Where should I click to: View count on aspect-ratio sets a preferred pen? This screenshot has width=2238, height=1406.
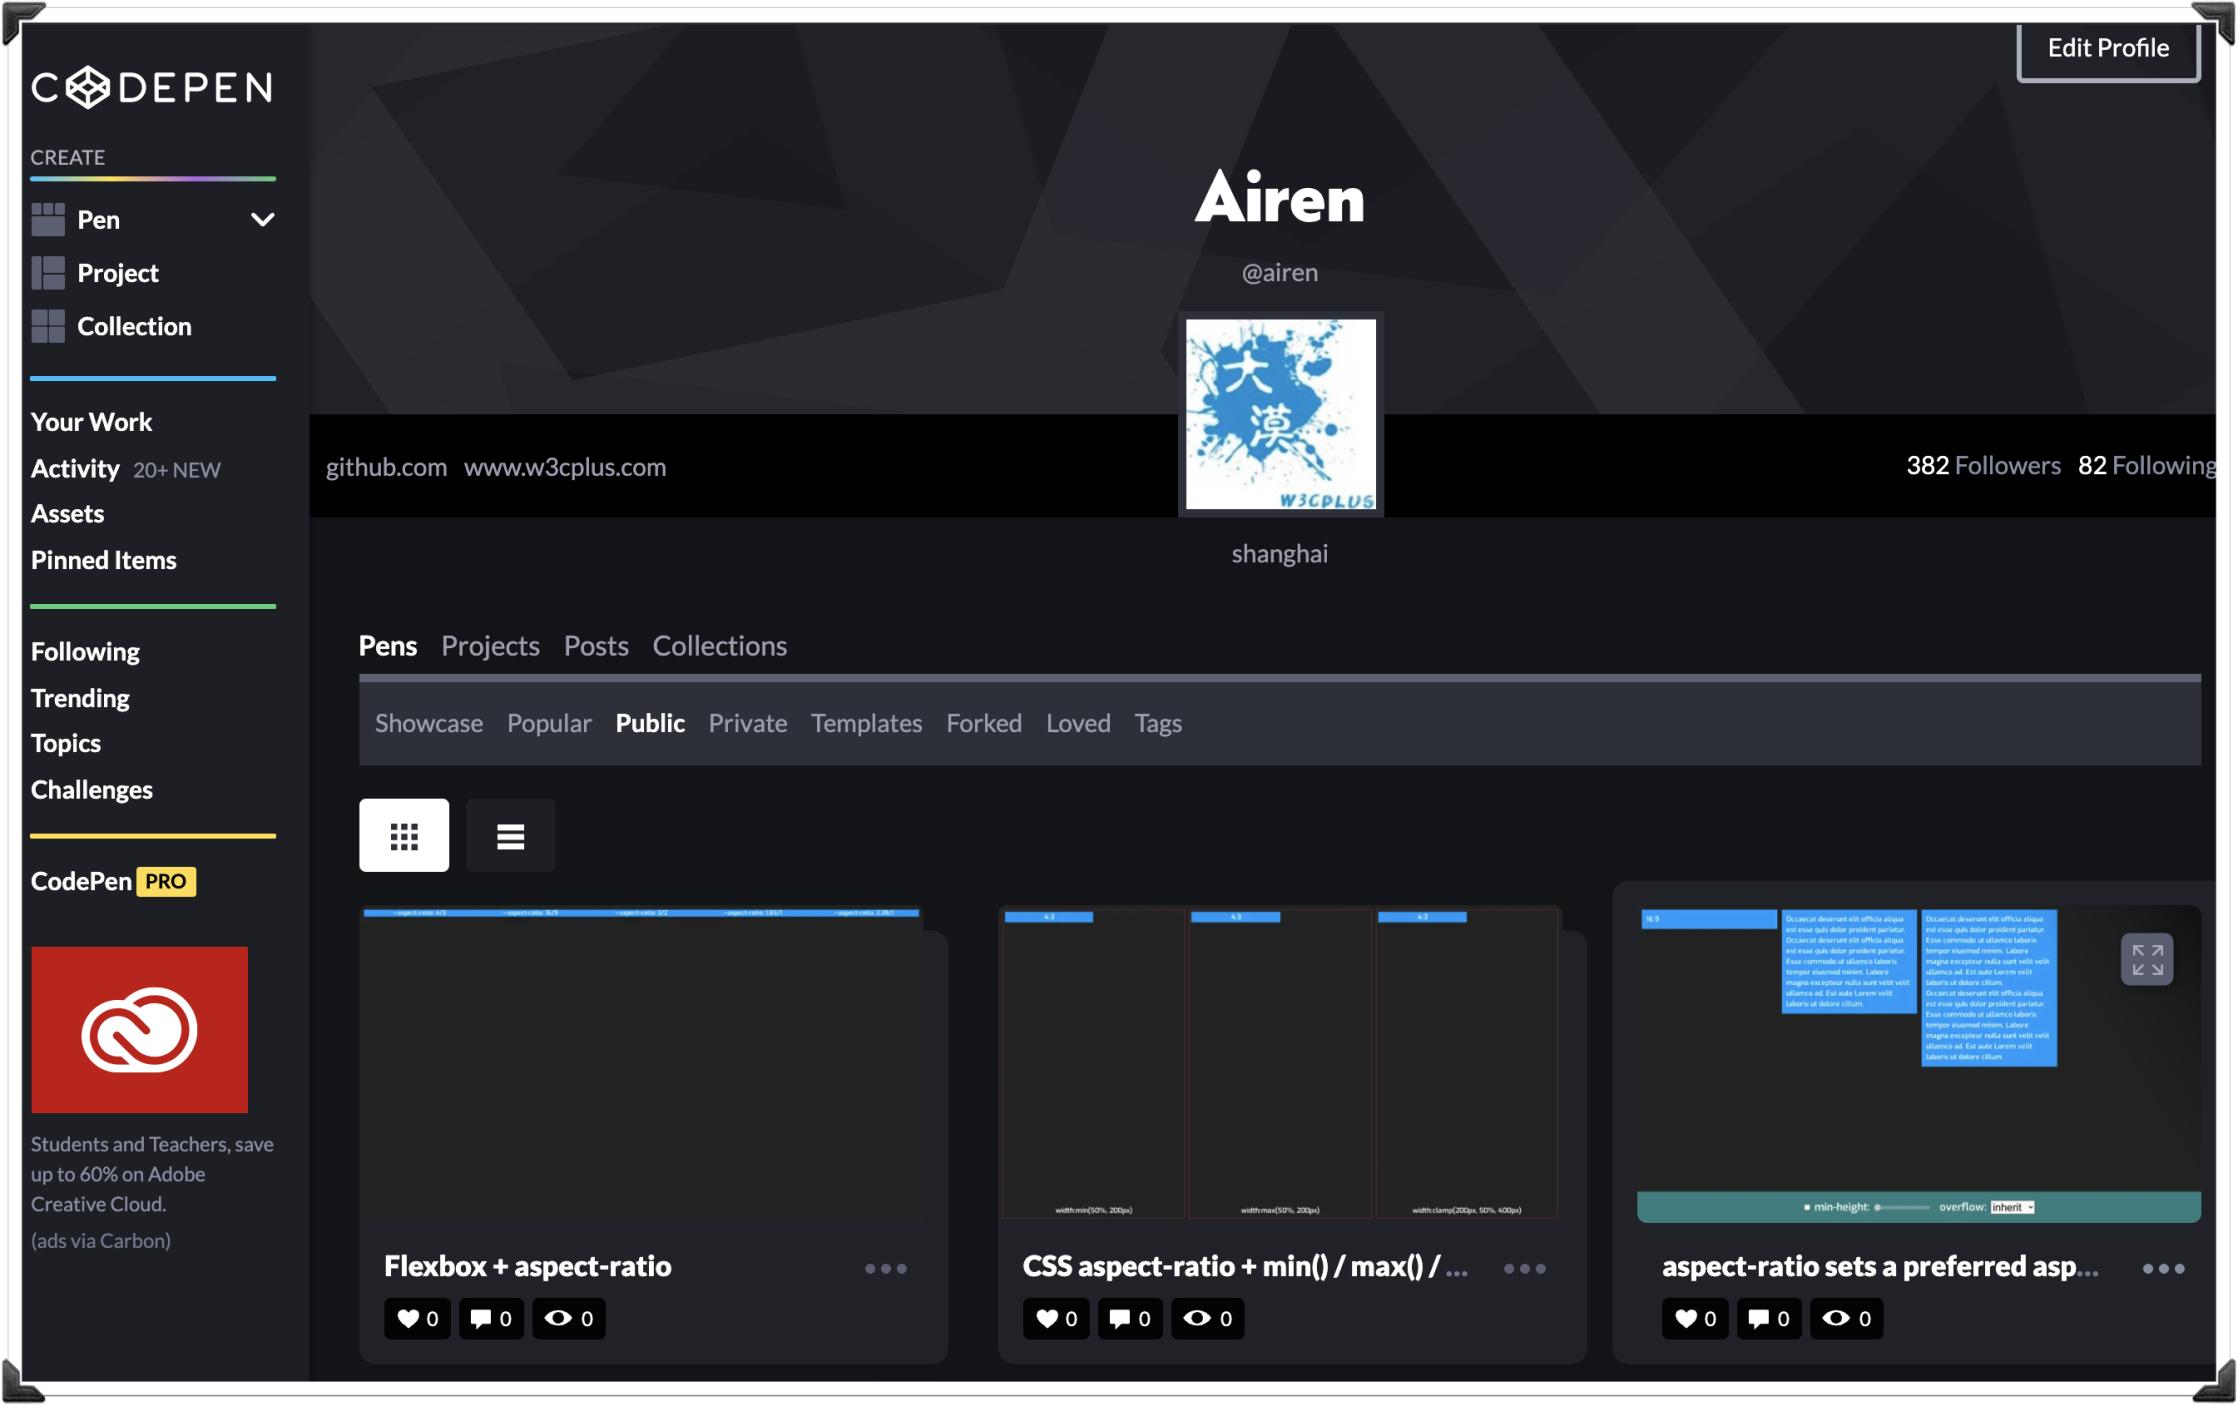[1847, 1319]
